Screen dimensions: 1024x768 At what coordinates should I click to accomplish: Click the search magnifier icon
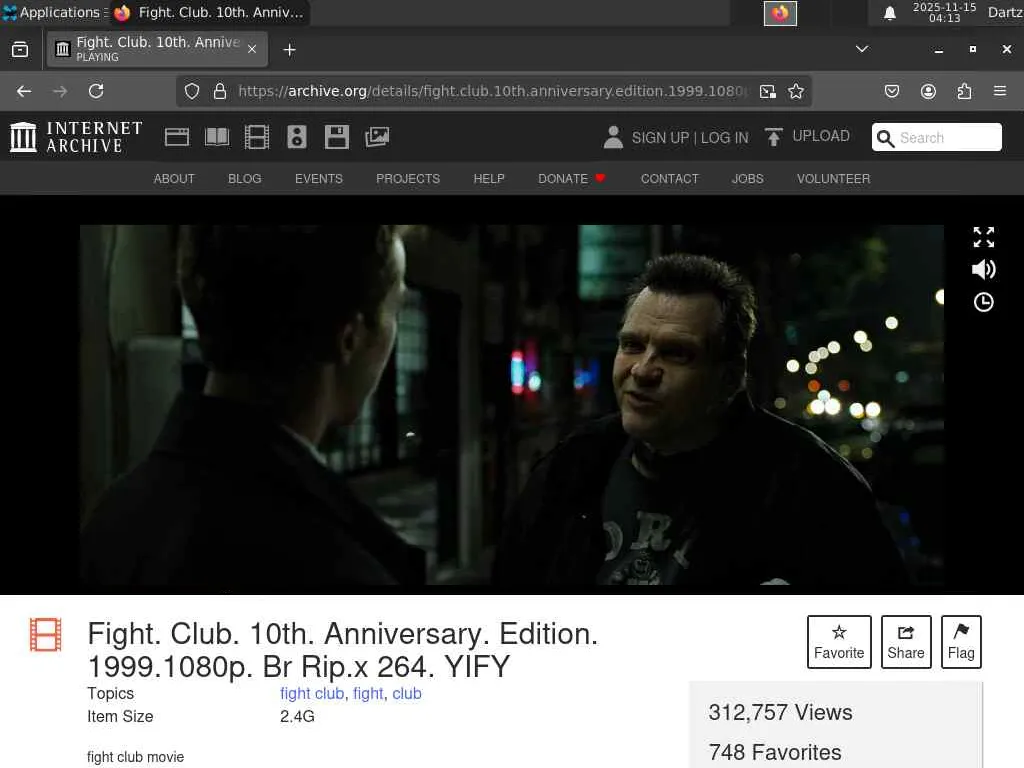click(x=886, y=138)
